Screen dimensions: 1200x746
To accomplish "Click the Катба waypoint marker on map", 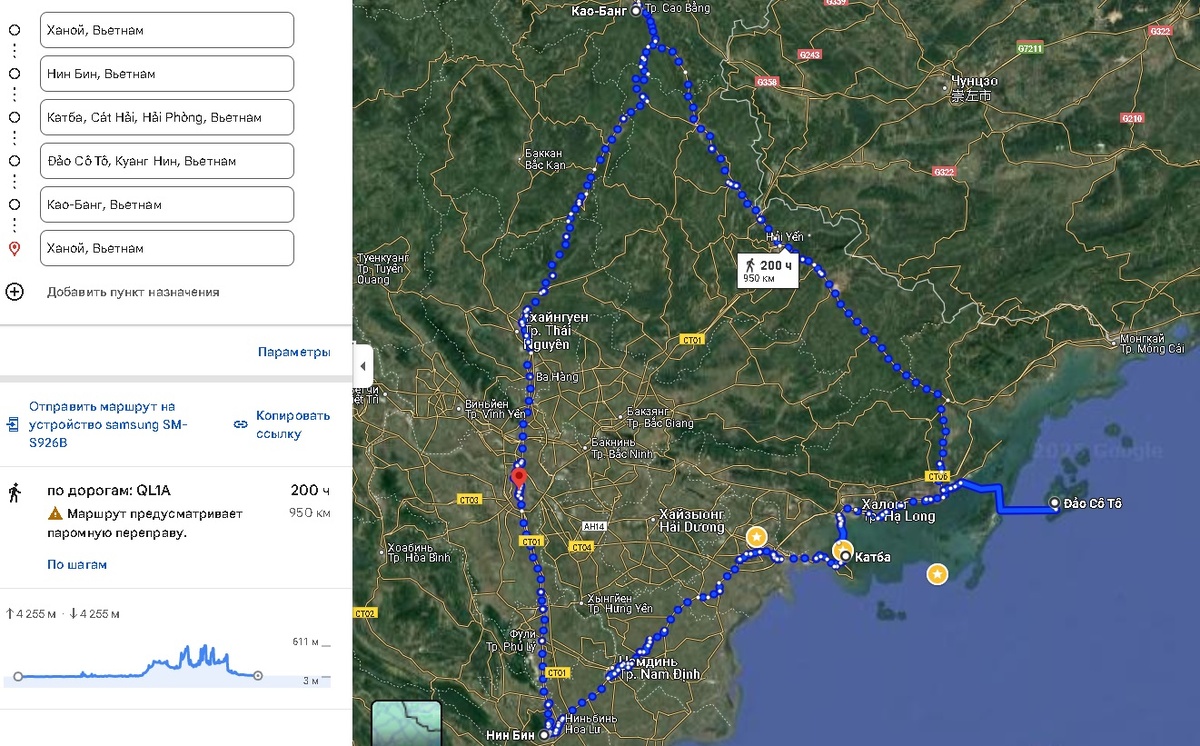I will tap(845, 556).
